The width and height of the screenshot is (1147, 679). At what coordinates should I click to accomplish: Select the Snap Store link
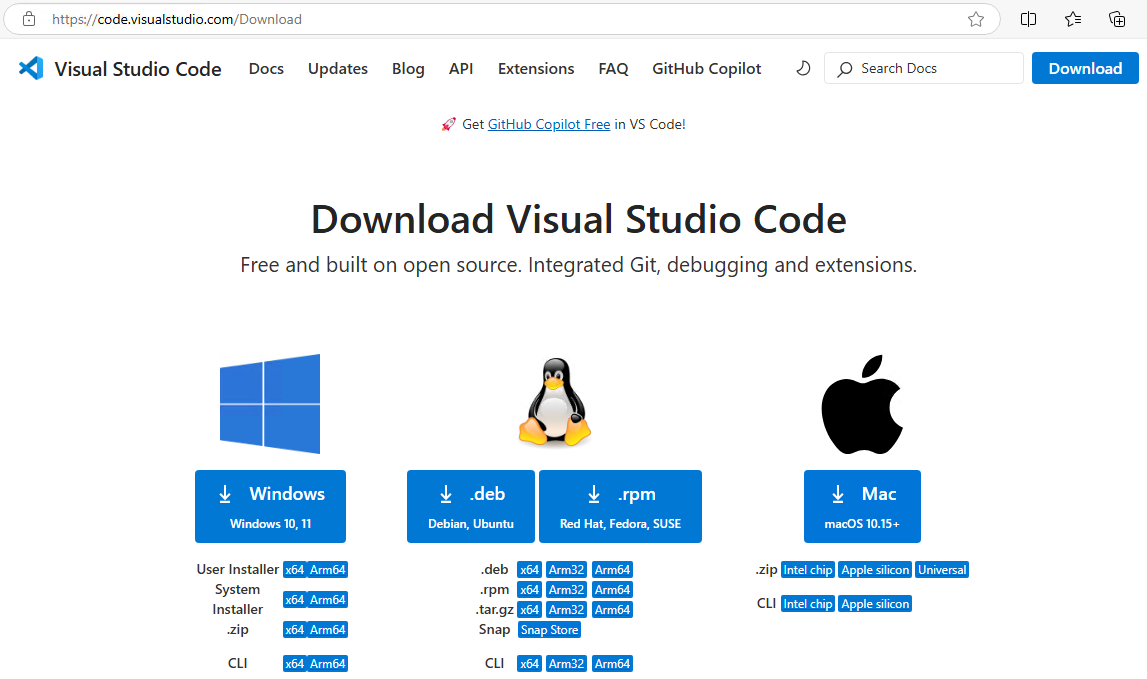coord(549,630)
